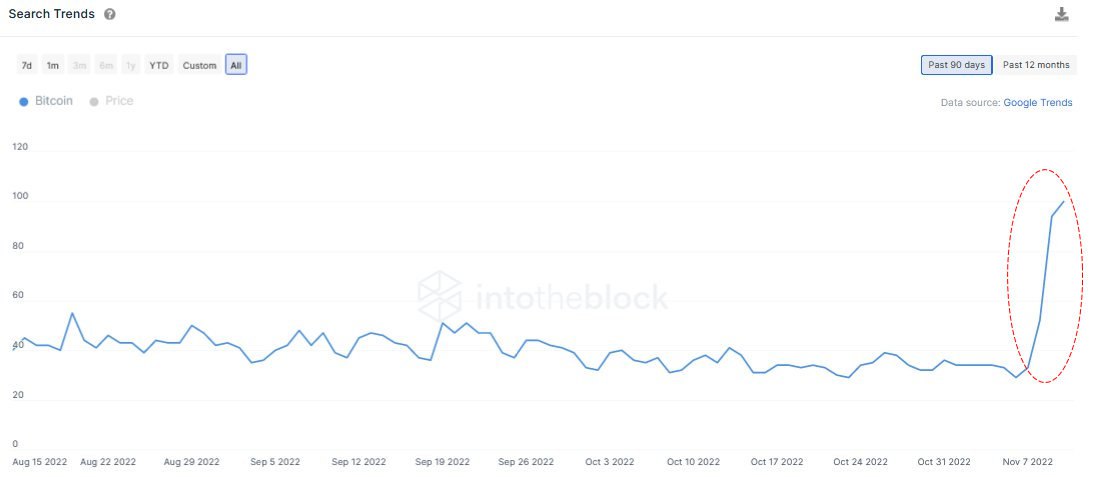Select the All time range
The height and width of the screenshot is (477, 1105).
(236, 65)
